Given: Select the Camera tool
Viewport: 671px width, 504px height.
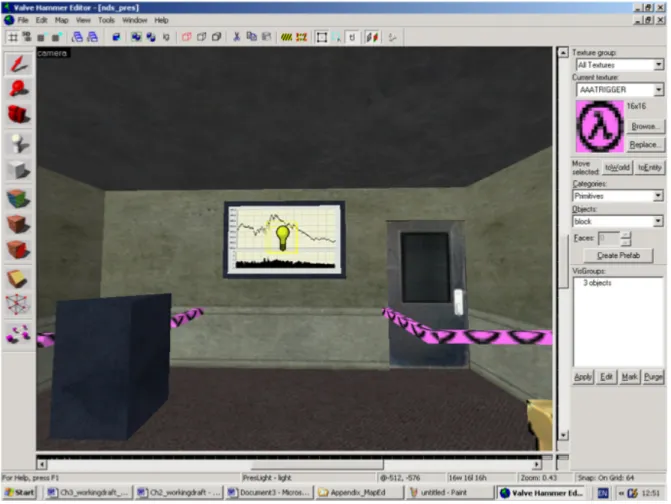Looking at the screenshot, I should coord(18,114).
